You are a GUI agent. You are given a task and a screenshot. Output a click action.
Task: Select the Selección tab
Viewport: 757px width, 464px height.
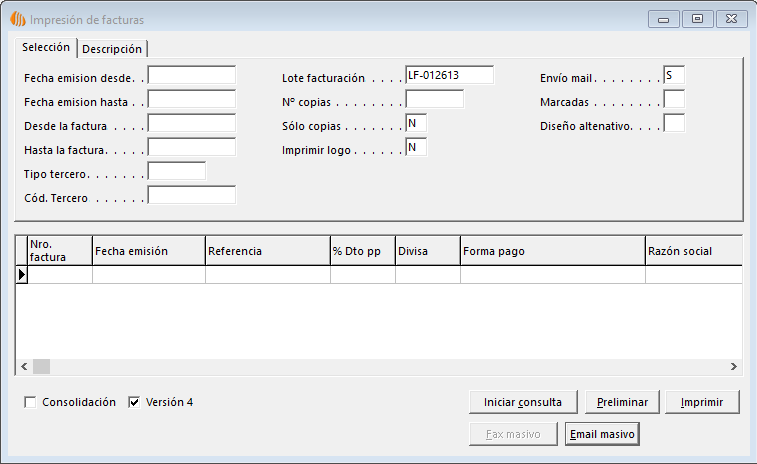click(x=46, y=48)
